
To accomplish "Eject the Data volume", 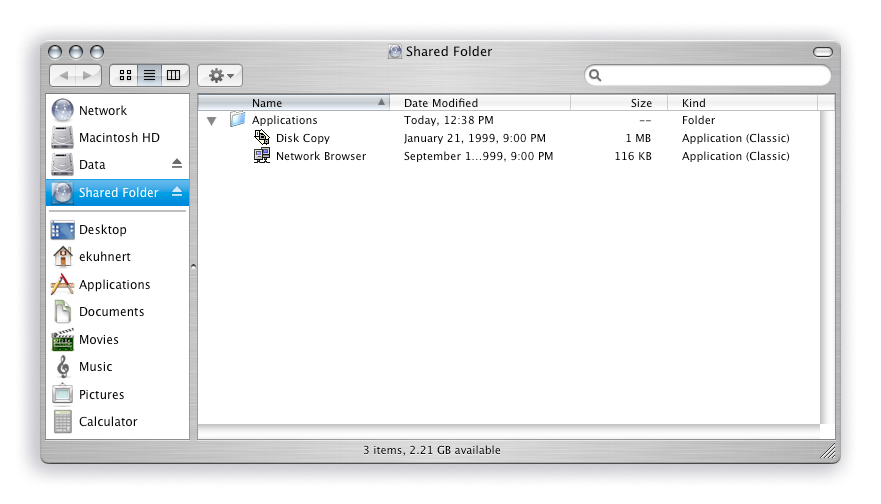I will (177, 164).
